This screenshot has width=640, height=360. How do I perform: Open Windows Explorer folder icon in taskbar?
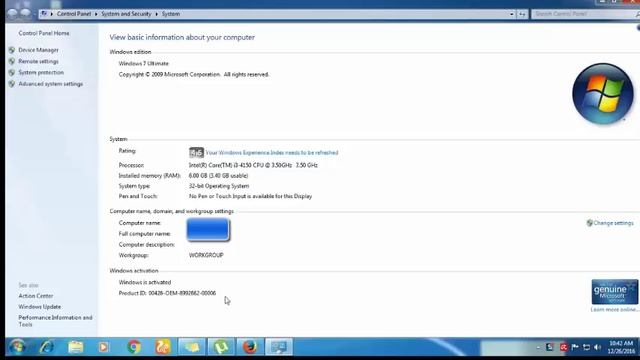click(x=76, y=347)
